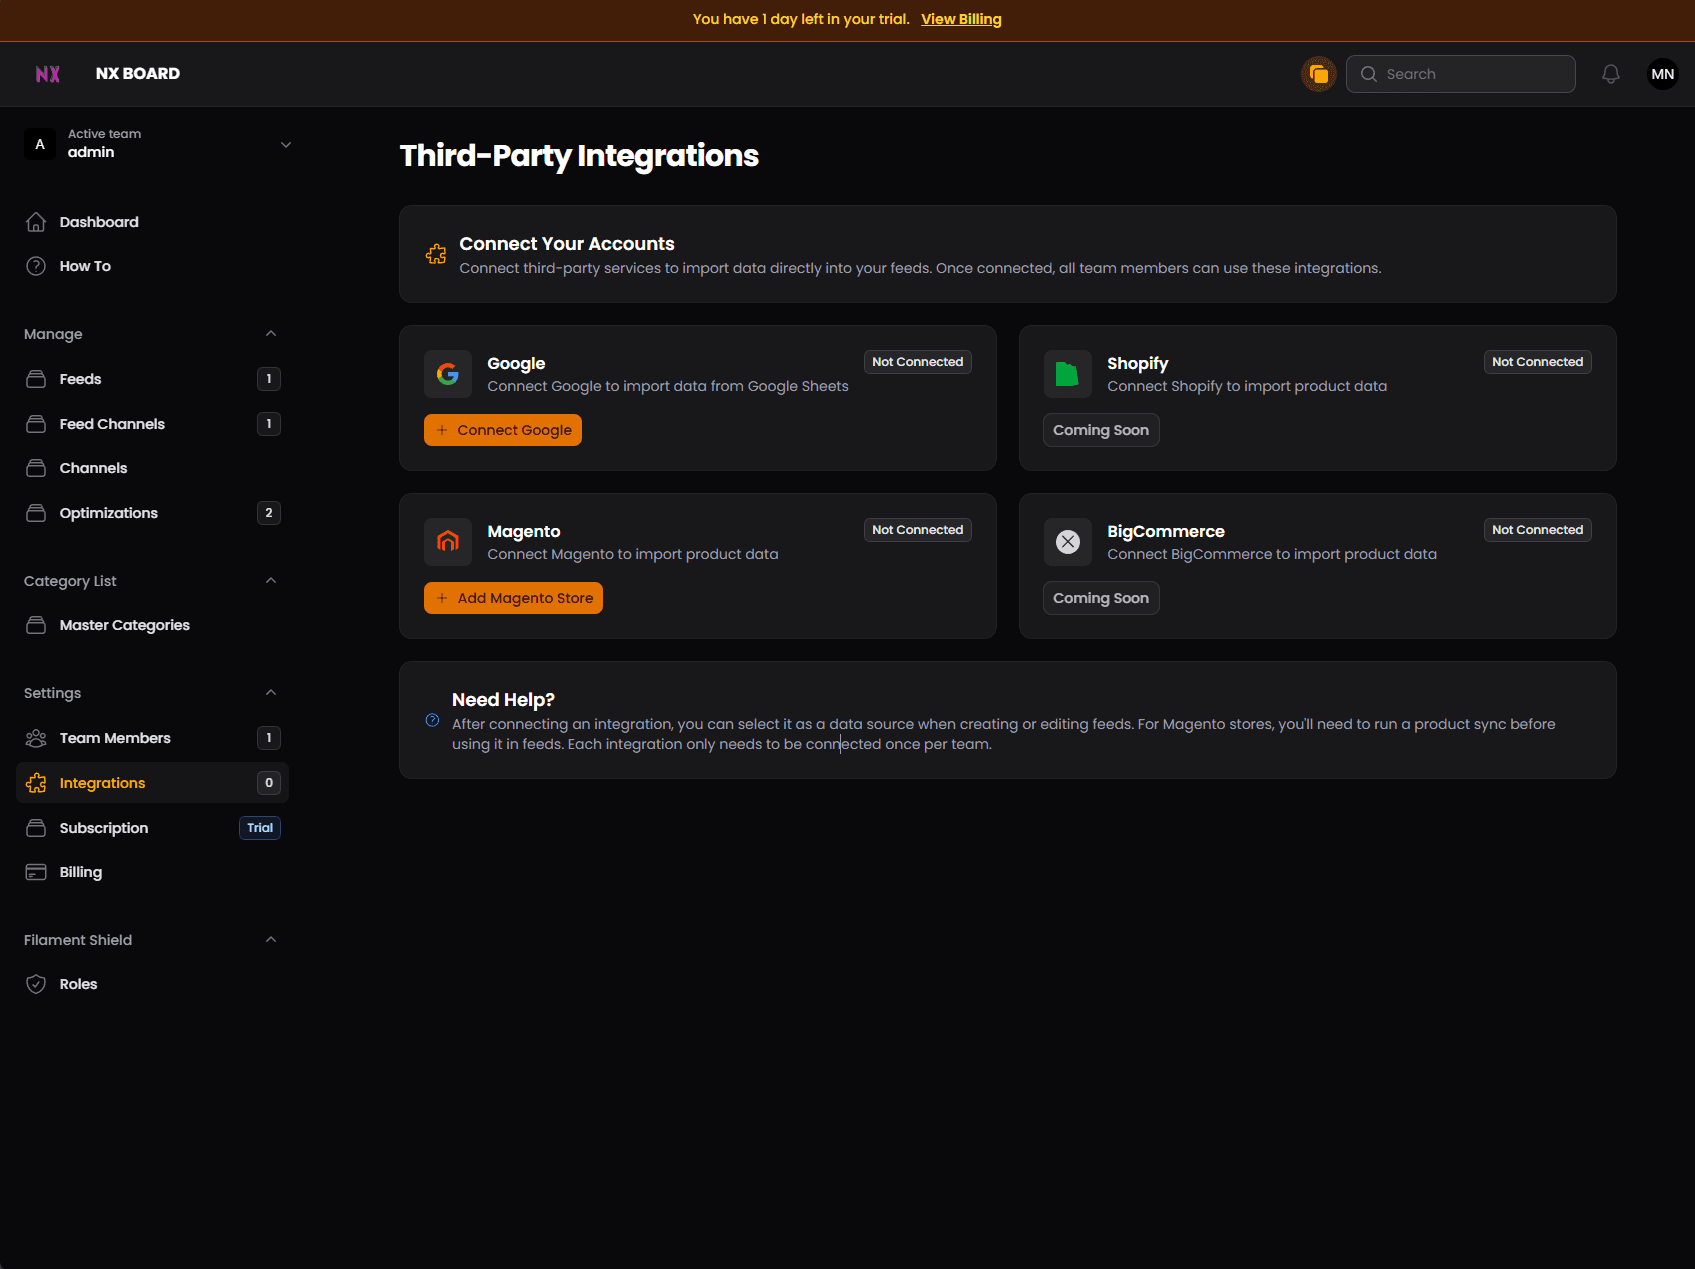Follow the View Billing link
This screenshot has height=1269, width=1695.
[961, 19]
